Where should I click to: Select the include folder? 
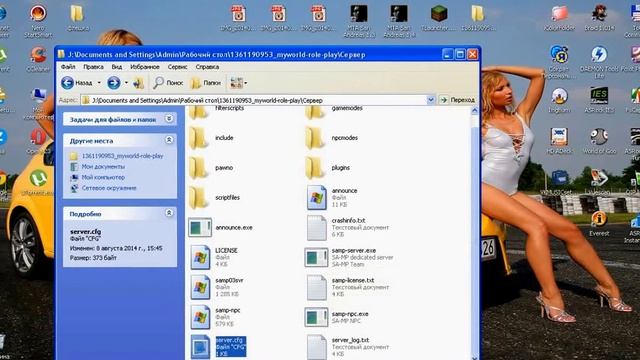(x=211, y=138)
